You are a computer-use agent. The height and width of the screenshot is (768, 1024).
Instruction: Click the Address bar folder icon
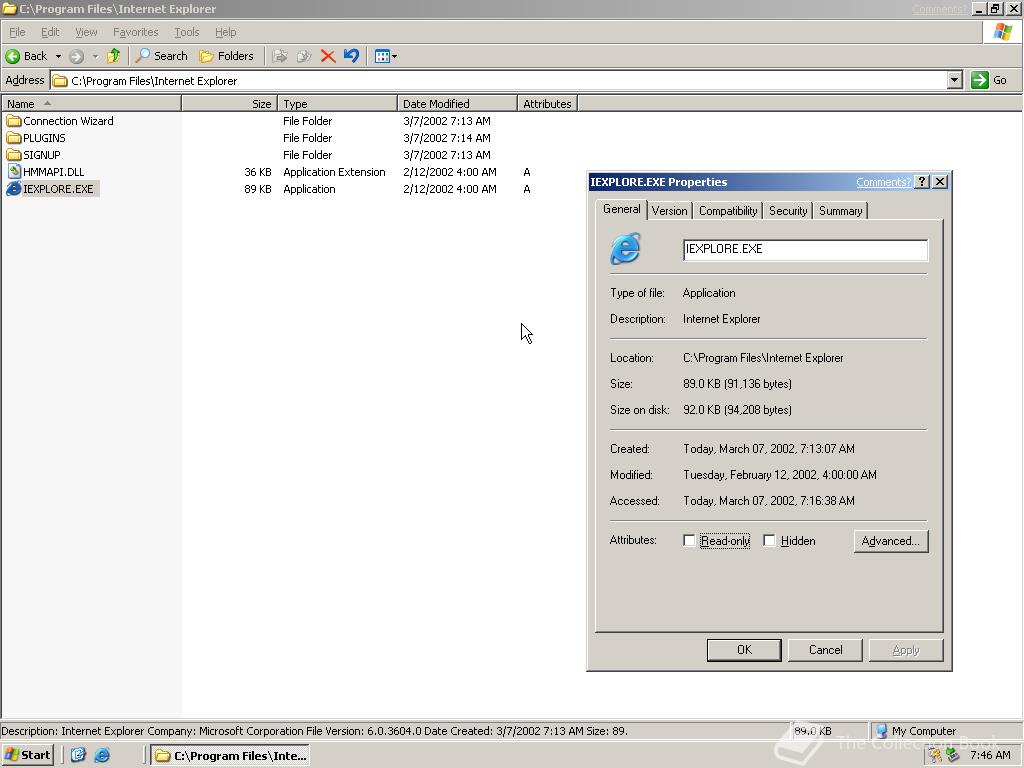point(60,81)
